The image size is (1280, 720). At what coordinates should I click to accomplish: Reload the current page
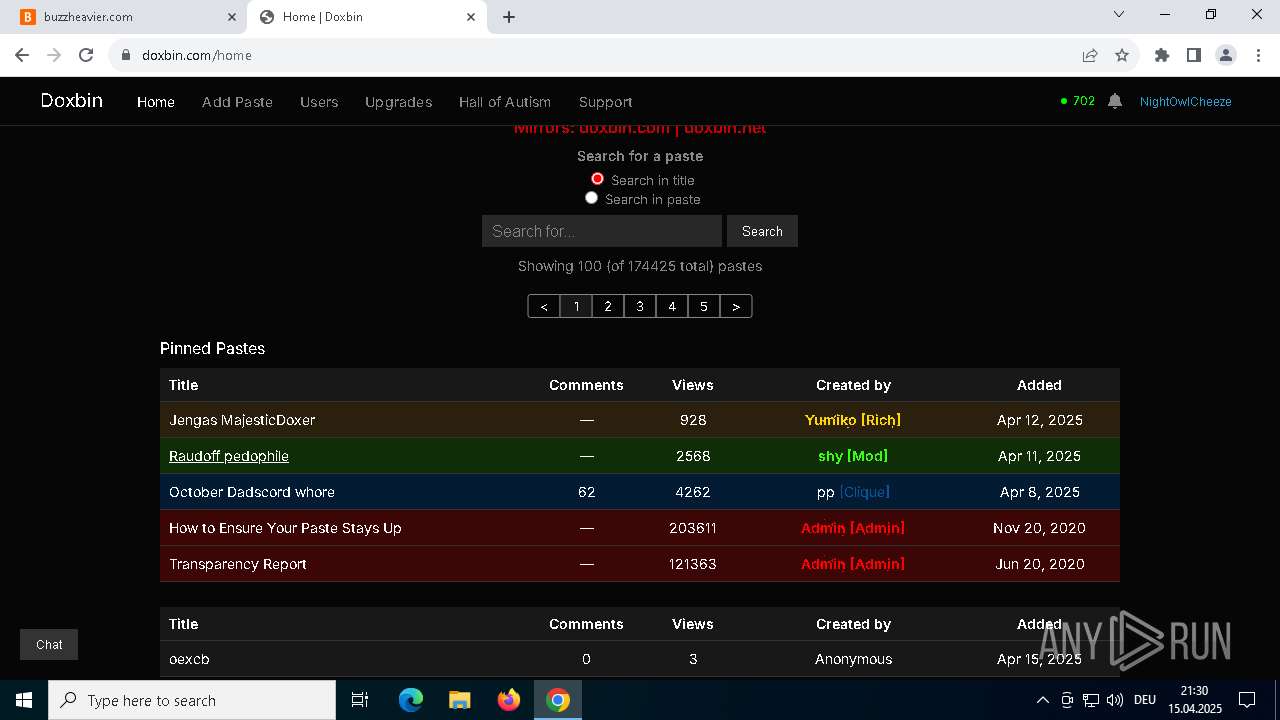[x=86, y=55]
